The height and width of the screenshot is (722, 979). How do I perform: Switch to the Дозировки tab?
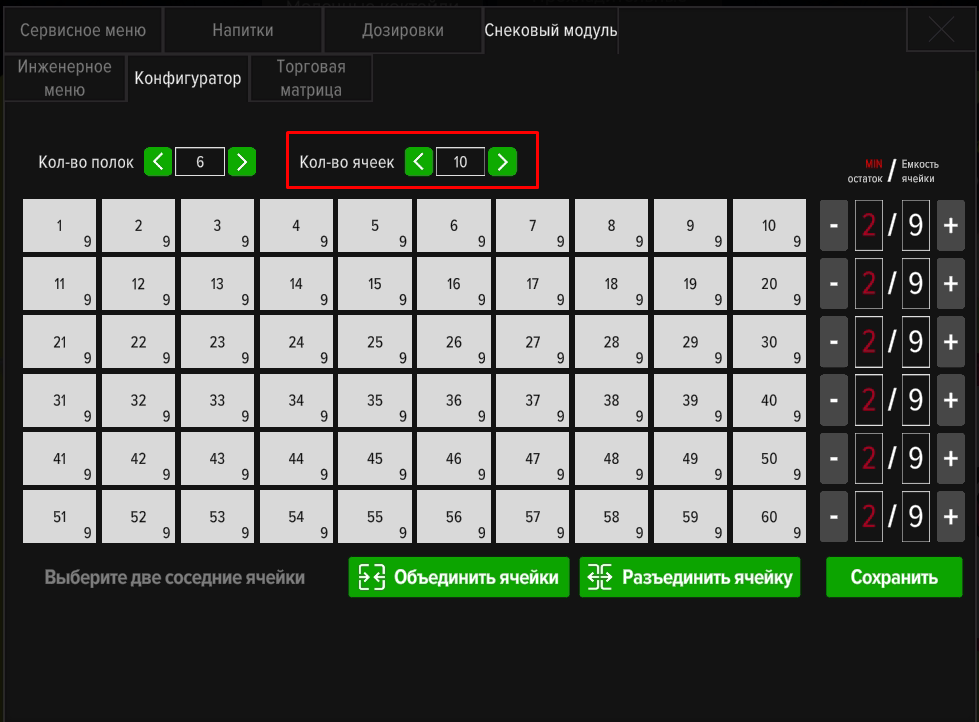click(402, 30)
